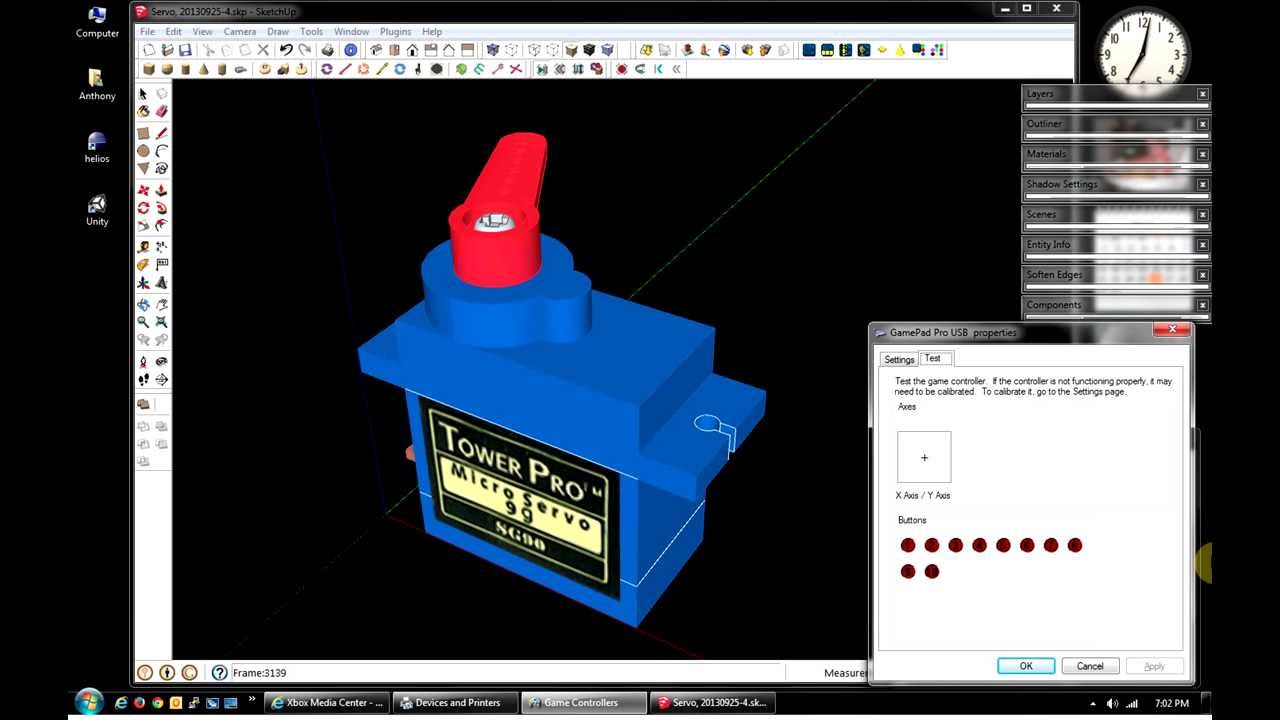Screen dimensions: 1280x720
Task: Click Cancel in GamePad properties
Action: 1090,666
